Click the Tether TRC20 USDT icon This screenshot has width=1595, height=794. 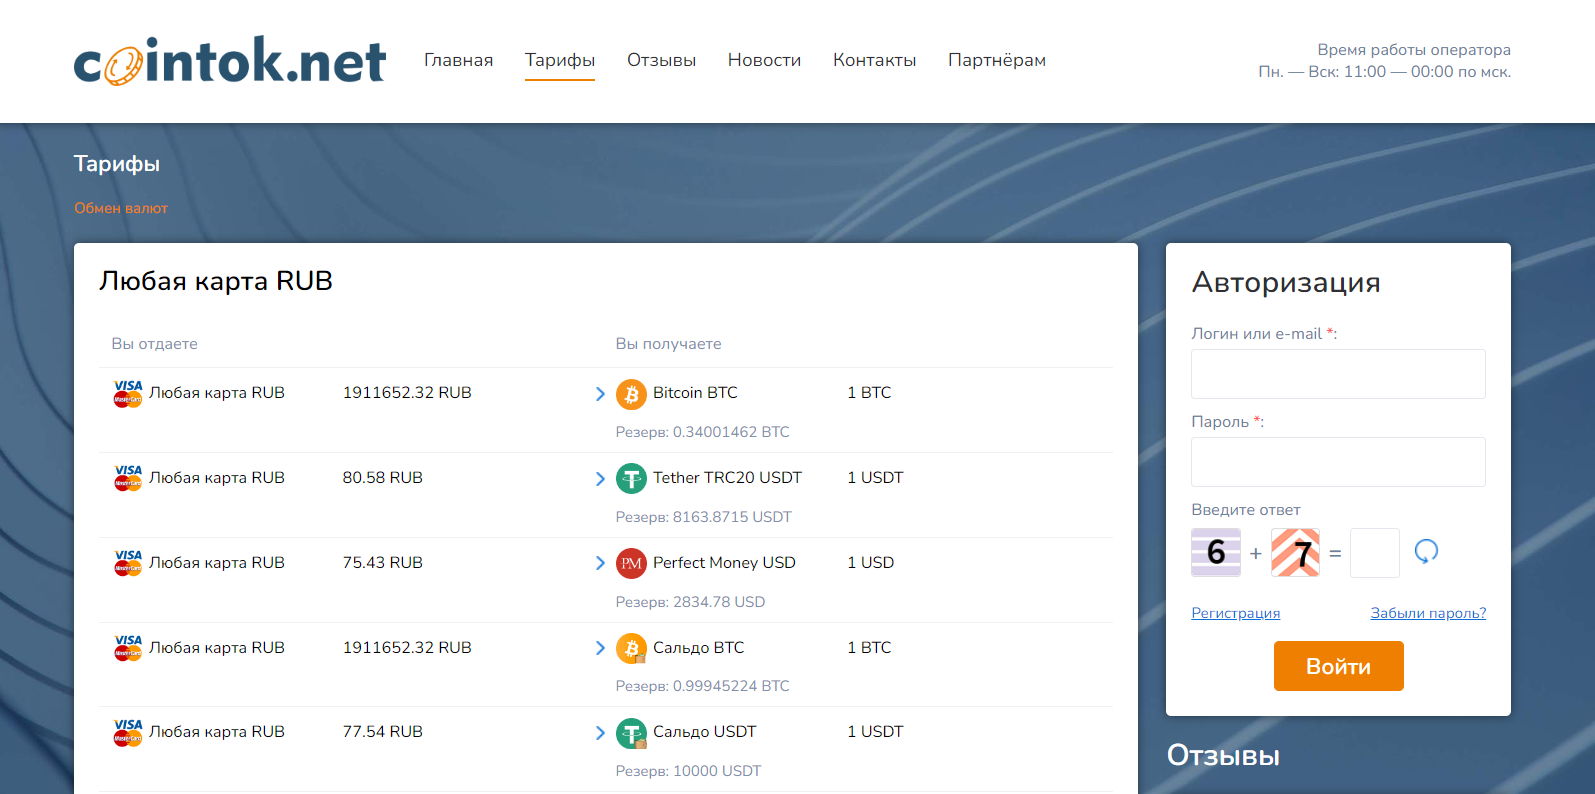[x=631, y=479]
